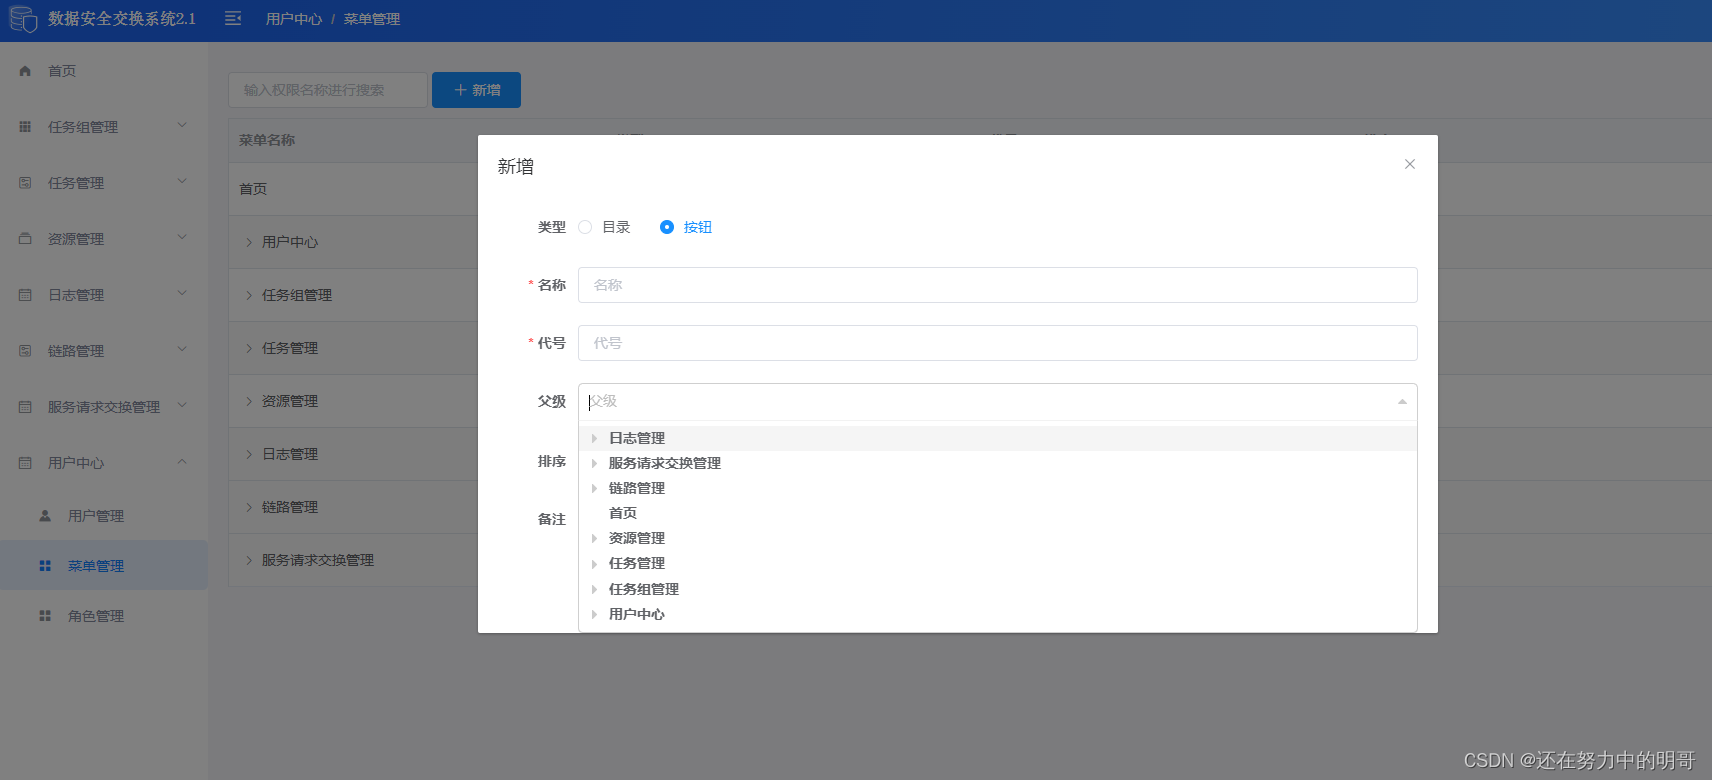Click the user icon beside 用户管理
Screen dimensions: 1712x780
pyautogui.click(x=45, y=516)
